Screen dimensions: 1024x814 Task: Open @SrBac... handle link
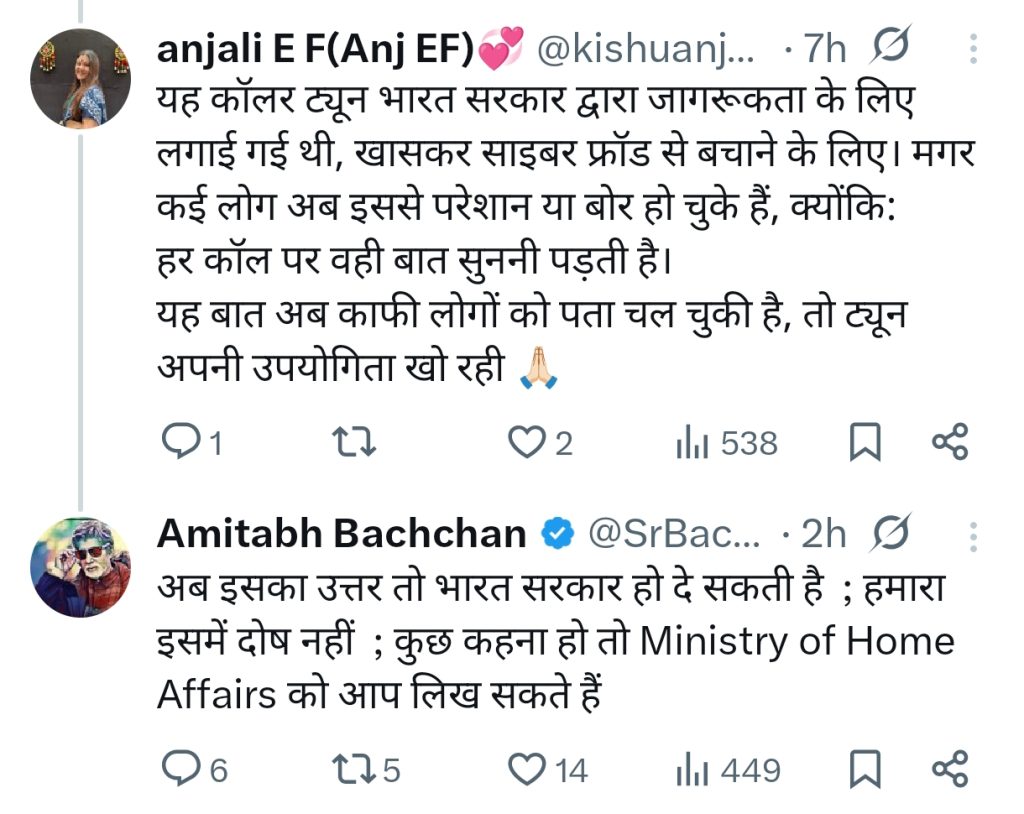(674, 534)
